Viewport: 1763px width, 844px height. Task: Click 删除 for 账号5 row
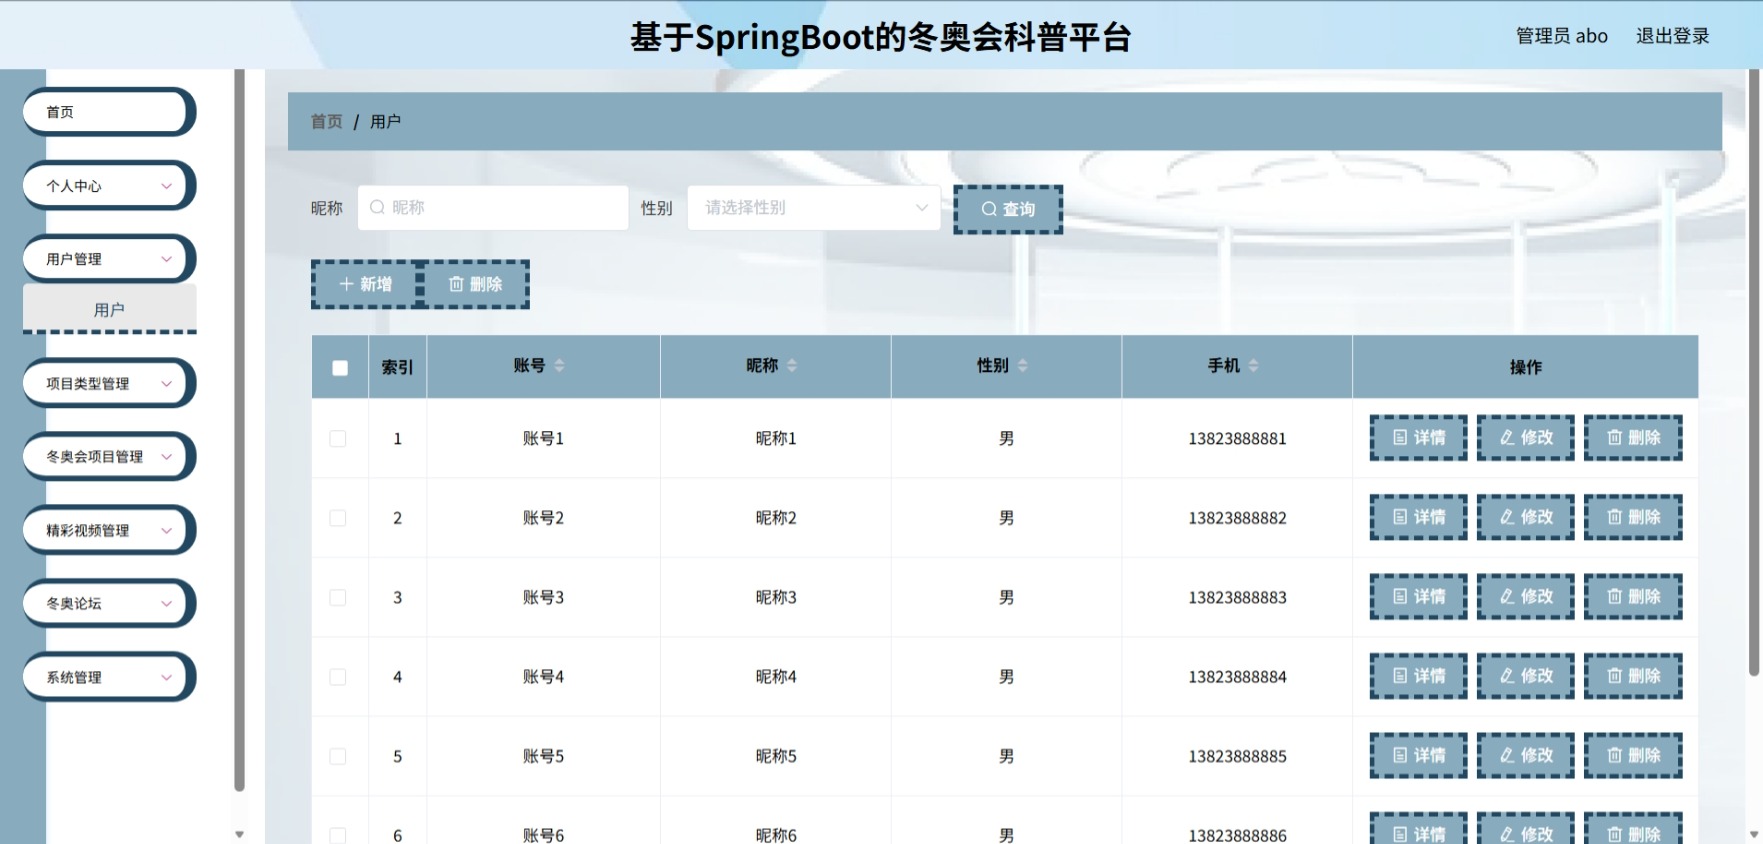(1633, 756)
